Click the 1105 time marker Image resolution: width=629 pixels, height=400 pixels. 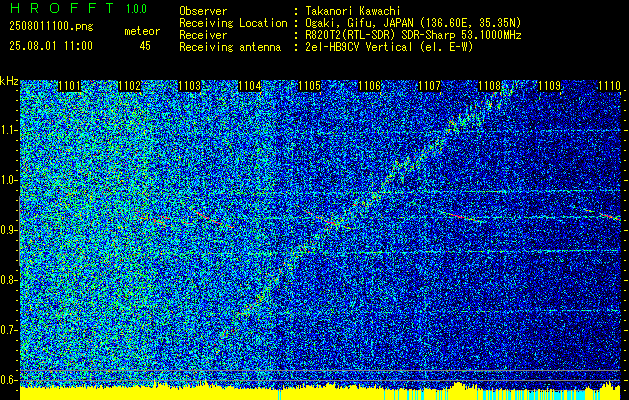(310, 86)
